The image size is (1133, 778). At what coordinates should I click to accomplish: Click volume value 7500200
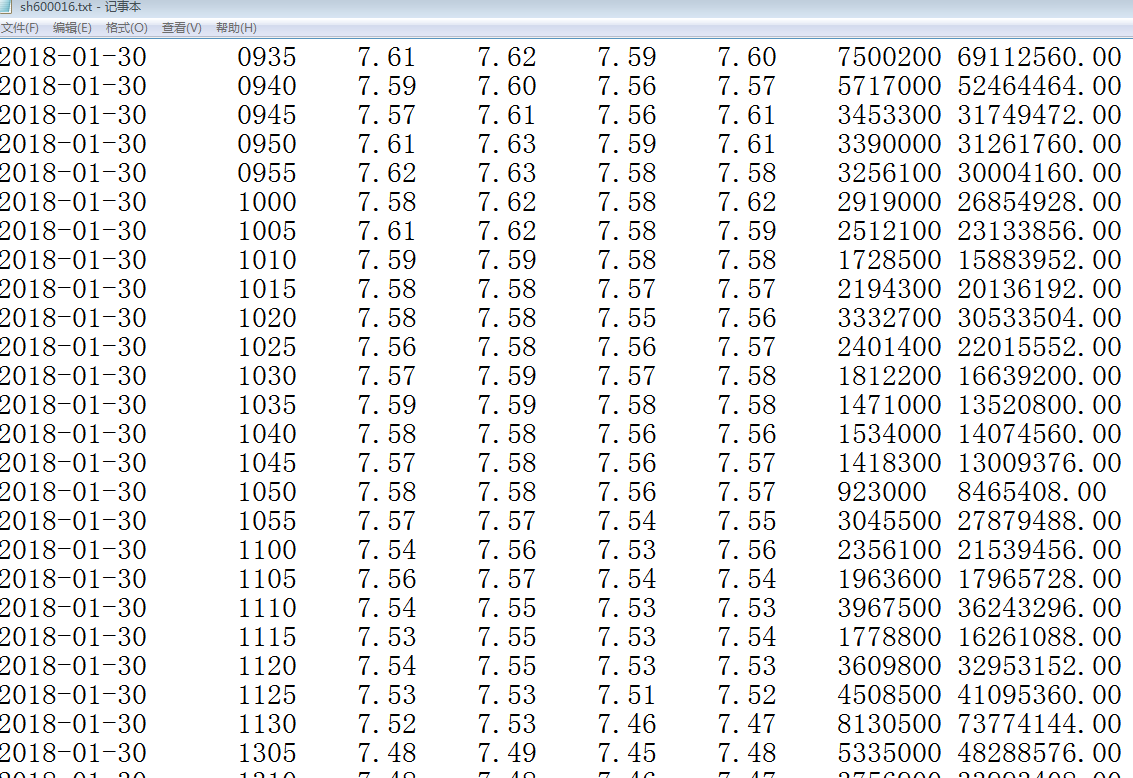(889, 57)
